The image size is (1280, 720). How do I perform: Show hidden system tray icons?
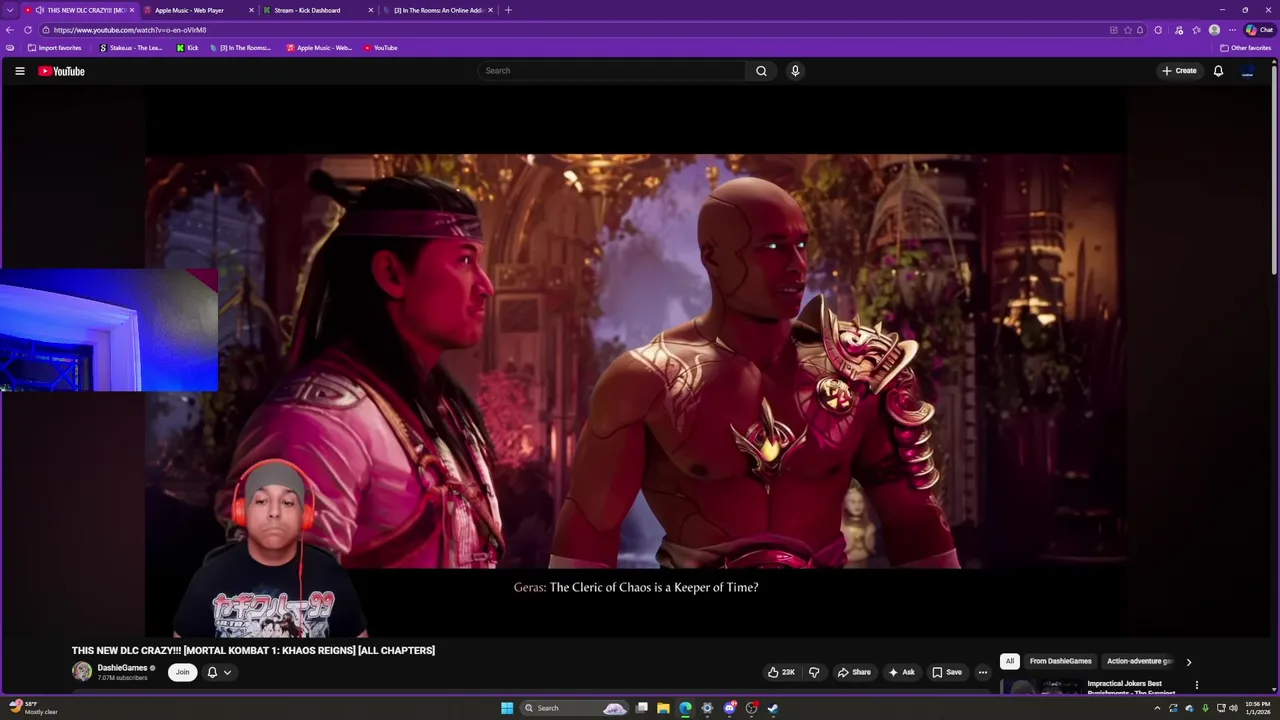point(1157,708)
